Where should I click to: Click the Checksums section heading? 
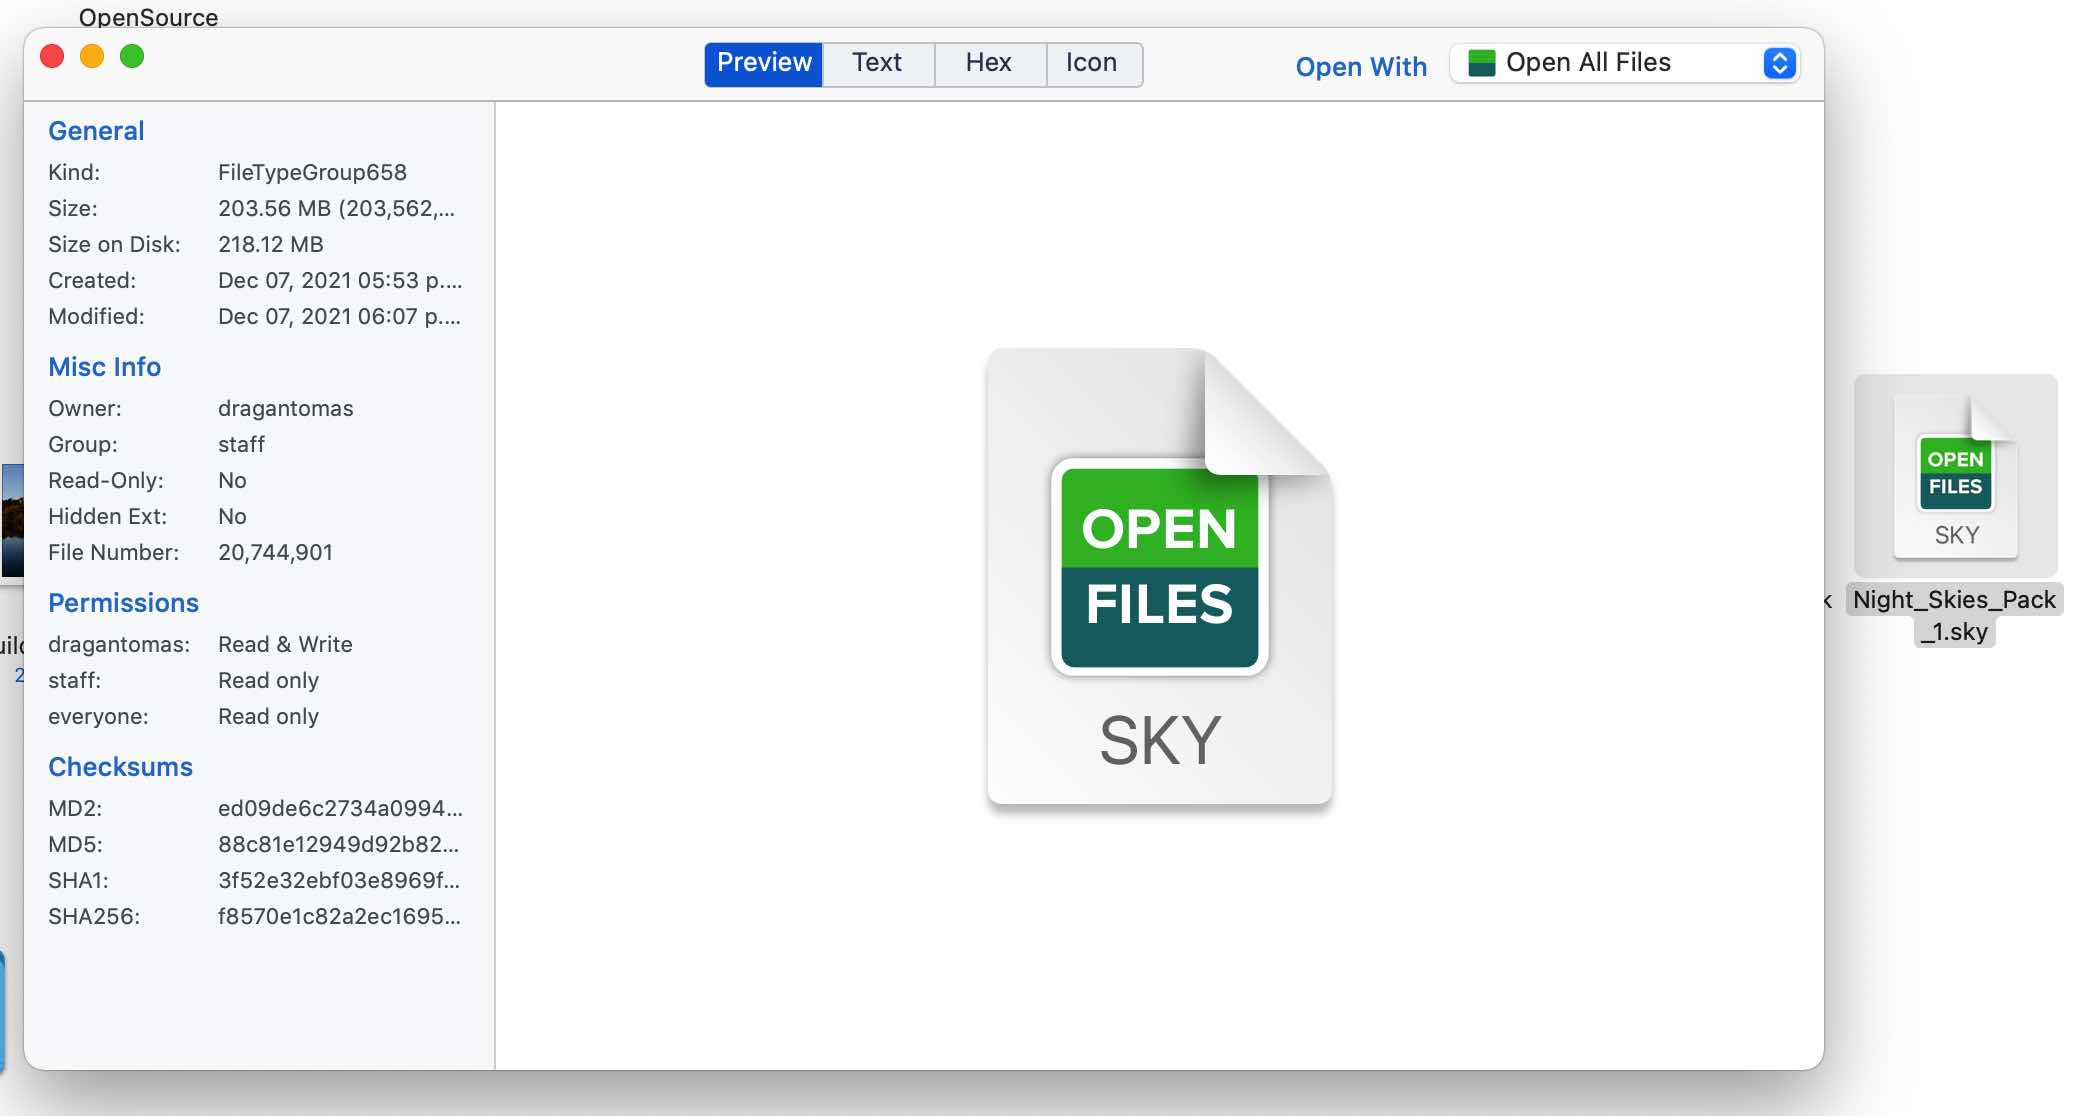pyautogui.click(x=120, y=767)
